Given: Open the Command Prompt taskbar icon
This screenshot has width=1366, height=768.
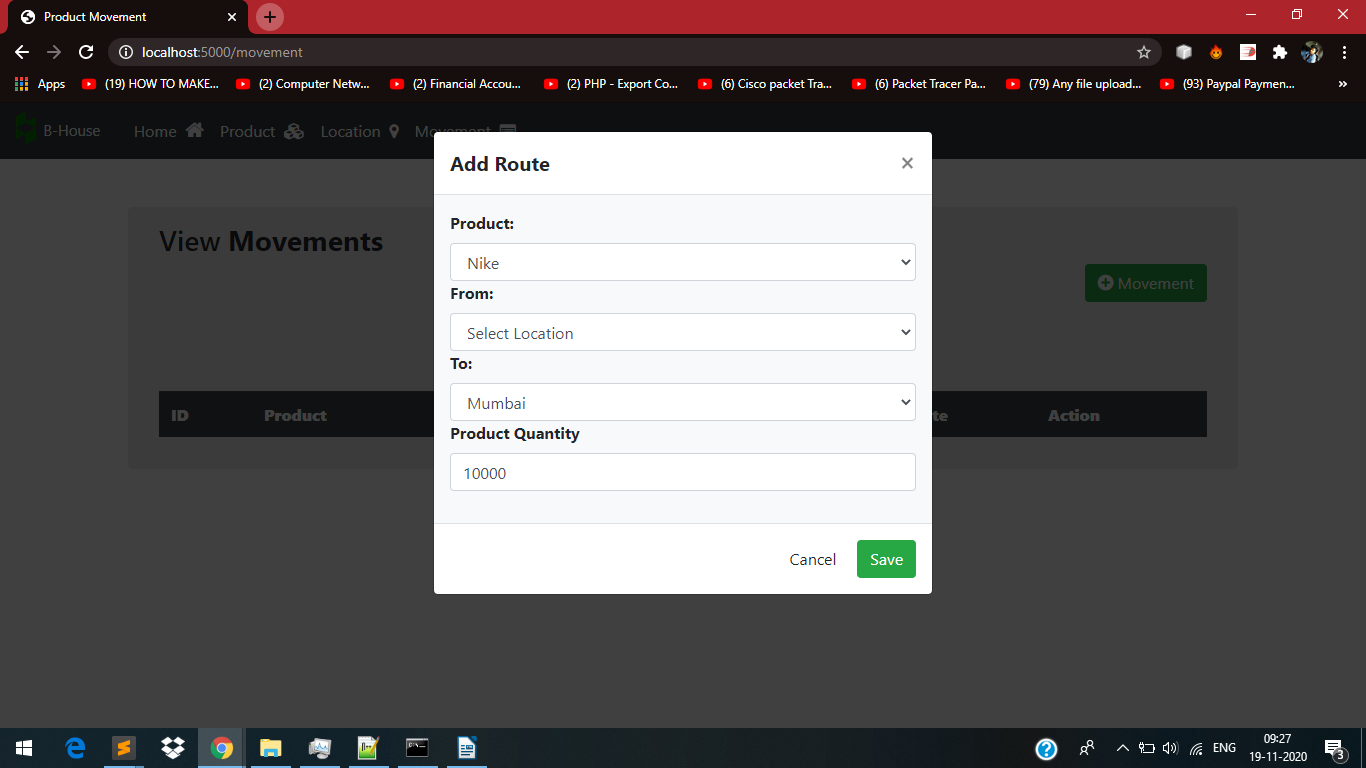Looking at the screenshot, I should point(417,748).
